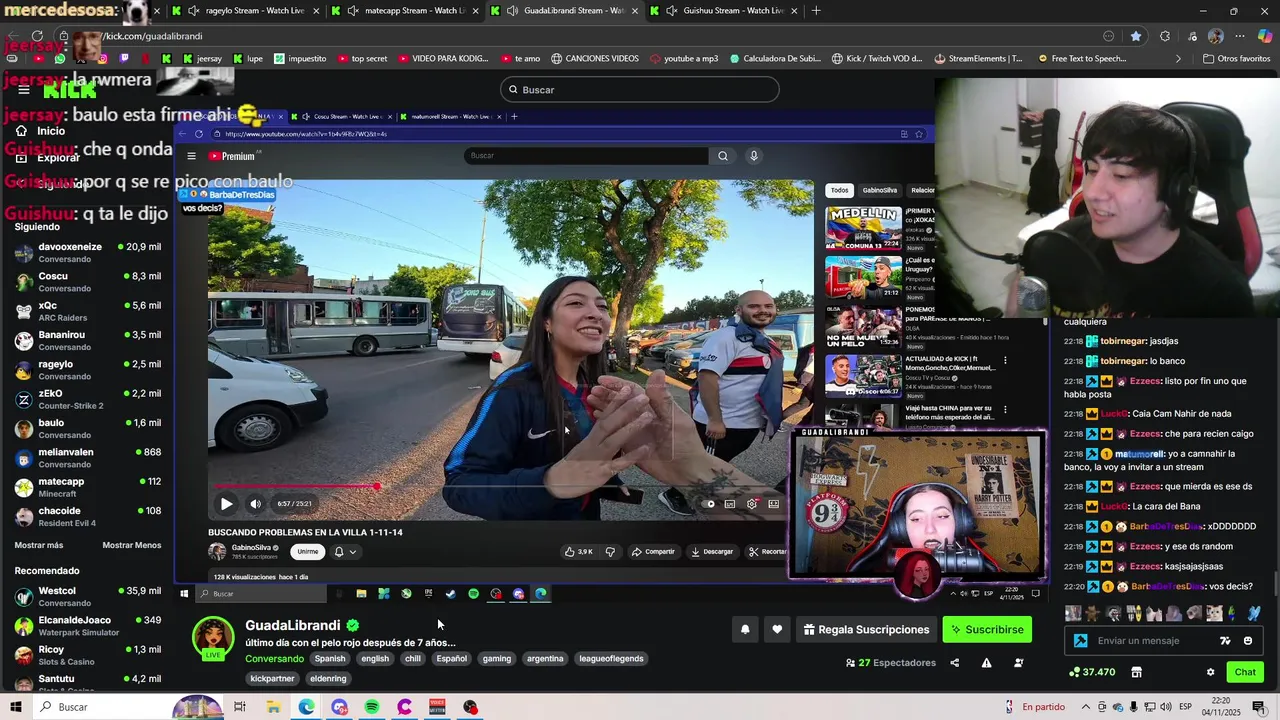Expand the bookmarks bar overflow chevron
This screenshot has height=720, width=1280.
pyautogui.click(x=1177, y=59)
